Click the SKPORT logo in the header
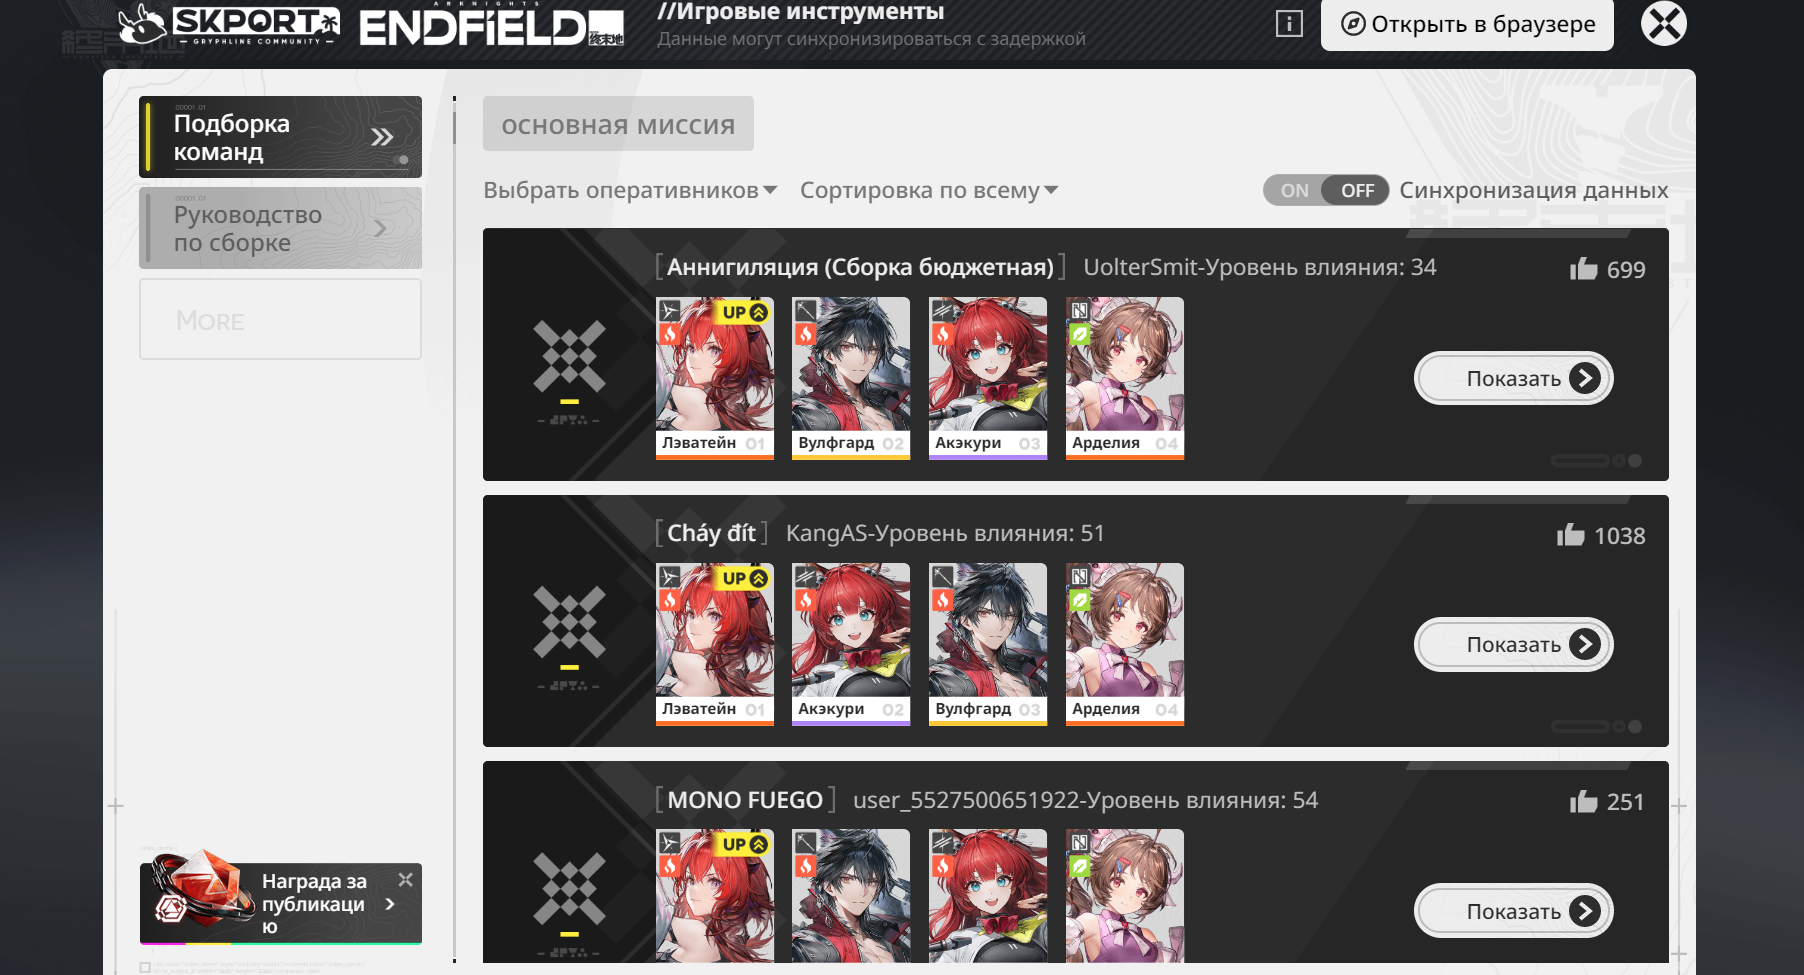Screen dimensions: 1804x975 229,25
